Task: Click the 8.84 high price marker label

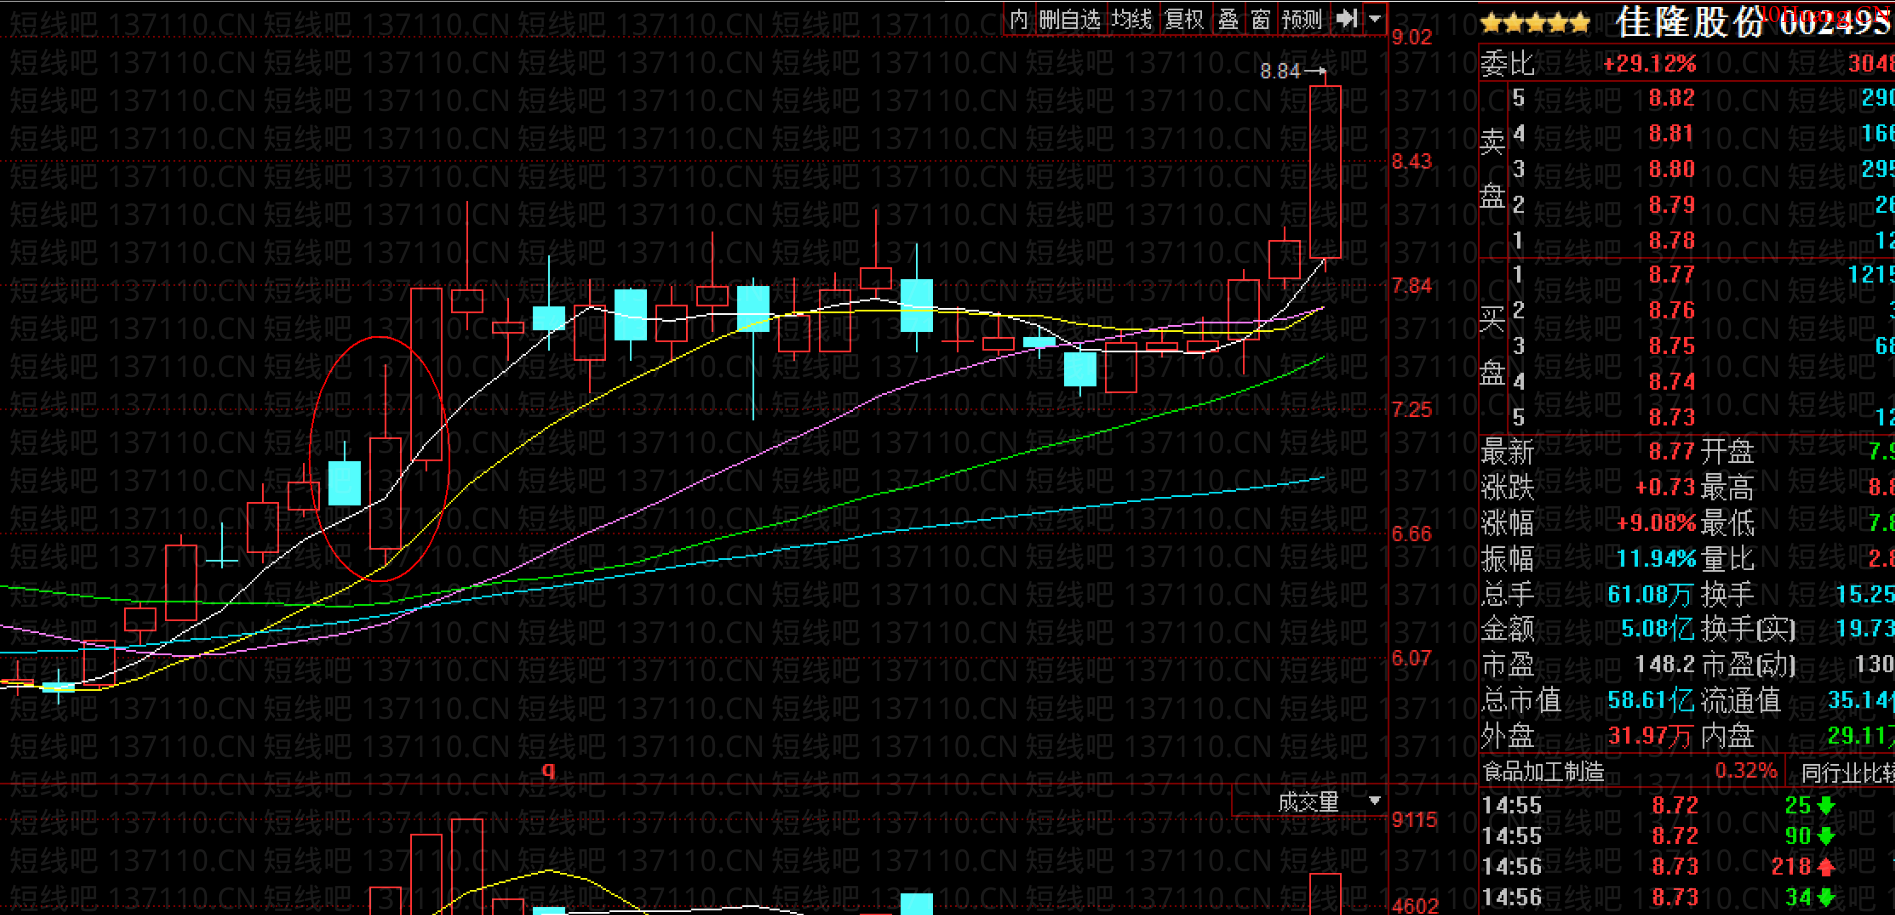Action: pos(1280,71)
